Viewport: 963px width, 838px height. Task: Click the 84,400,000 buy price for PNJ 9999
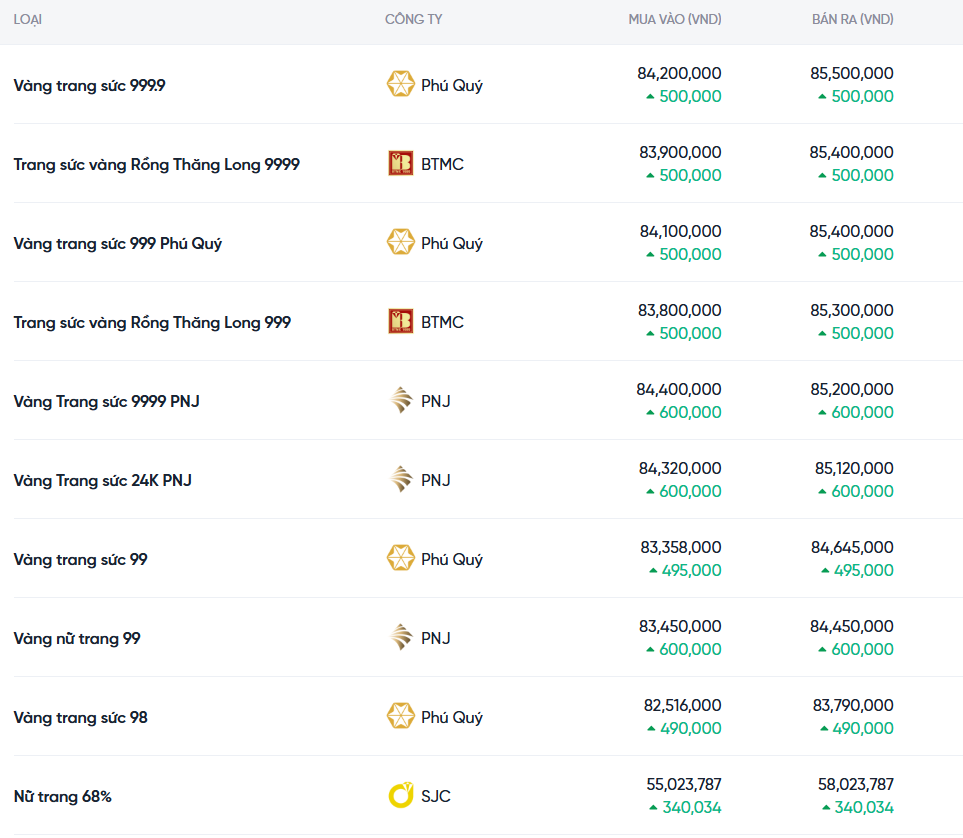(x=678, y=390)
